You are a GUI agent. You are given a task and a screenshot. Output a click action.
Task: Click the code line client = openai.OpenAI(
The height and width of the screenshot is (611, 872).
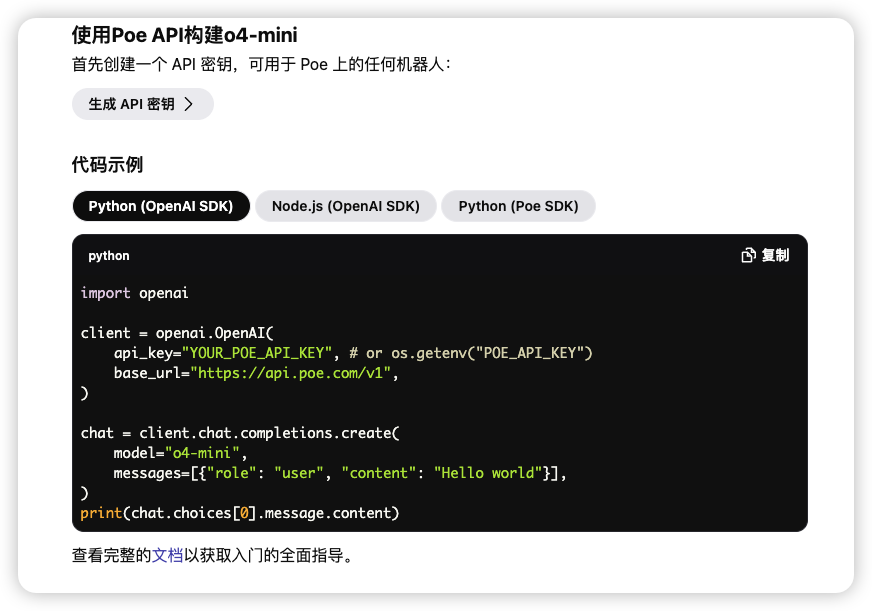(177, 333)
